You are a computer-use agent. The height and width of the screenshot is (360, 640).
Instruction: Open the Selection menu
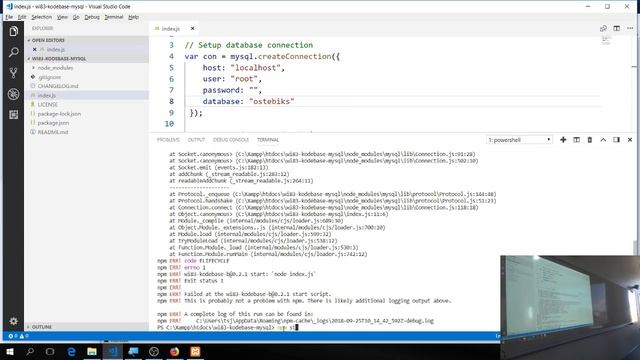pos(42,17)
